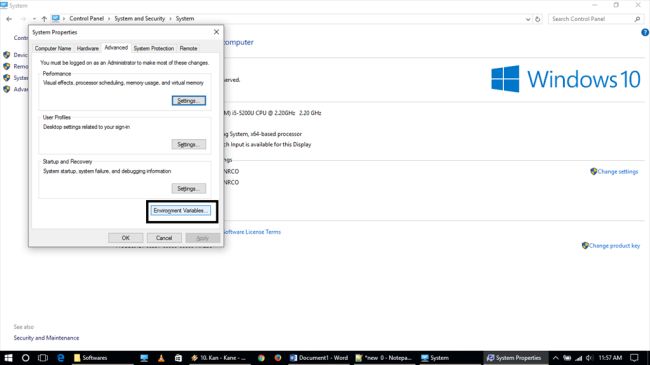Cancel the System Properties dialog
650x365 pixels.
pos(164,238)
